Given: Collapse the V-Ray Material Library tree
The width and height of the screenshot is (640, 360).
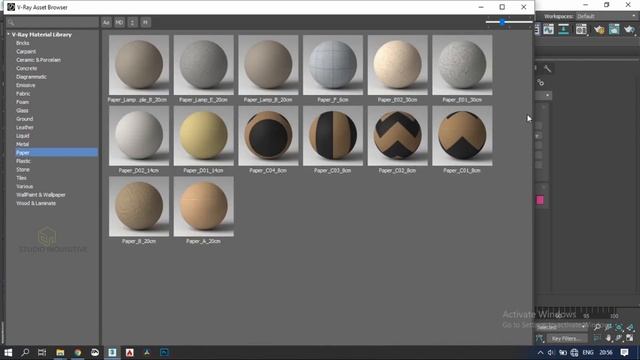Looking at the screenshot, I should [8, 35].
